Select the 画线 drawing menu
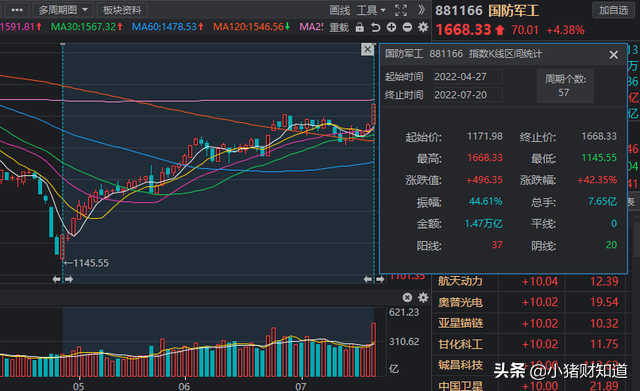The width and height of the screenshot is (640, 391). pos(340,10)
